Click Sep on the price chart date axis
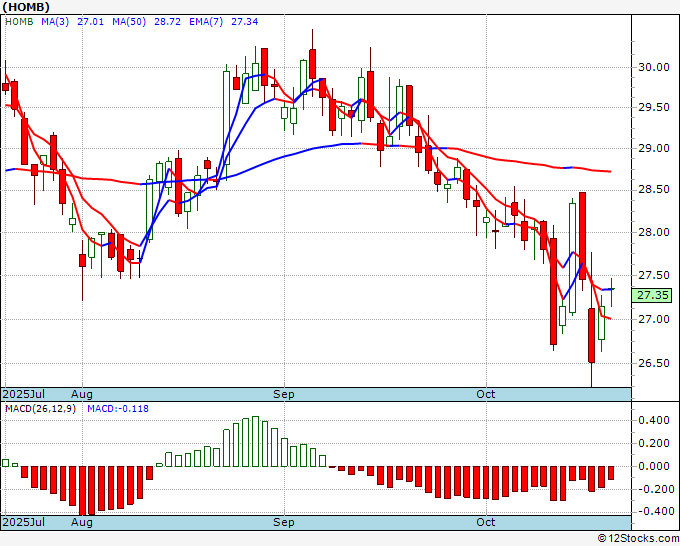This screenshot has width=680, height=546. [x=284, y=394]
